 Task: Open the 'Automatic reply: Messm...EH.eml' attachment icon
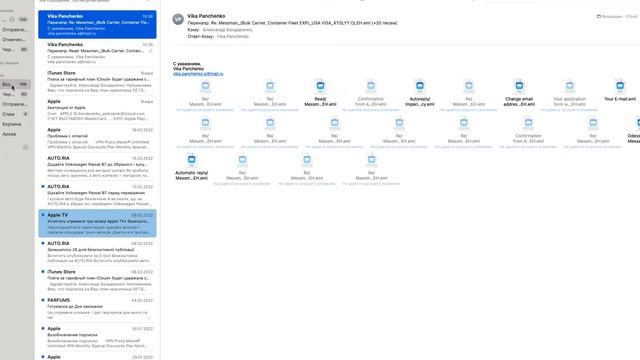point(191,160)
